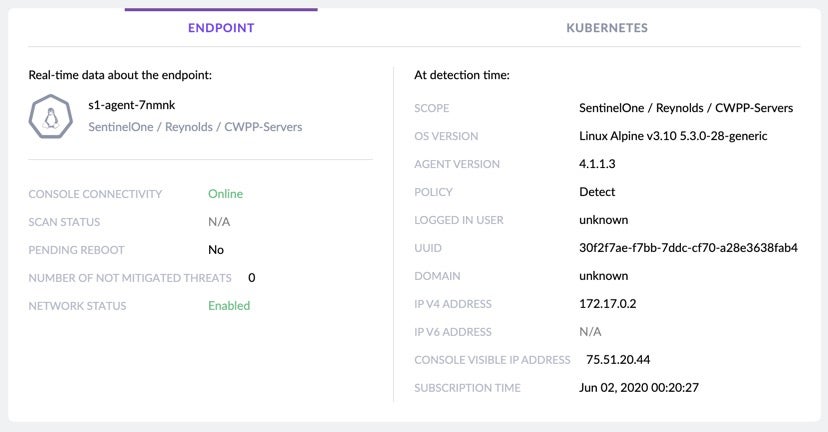Click the IP V6 Address N/A value
Image resolution: width=828 pixels, height=432 pixels.
(590, 332)
